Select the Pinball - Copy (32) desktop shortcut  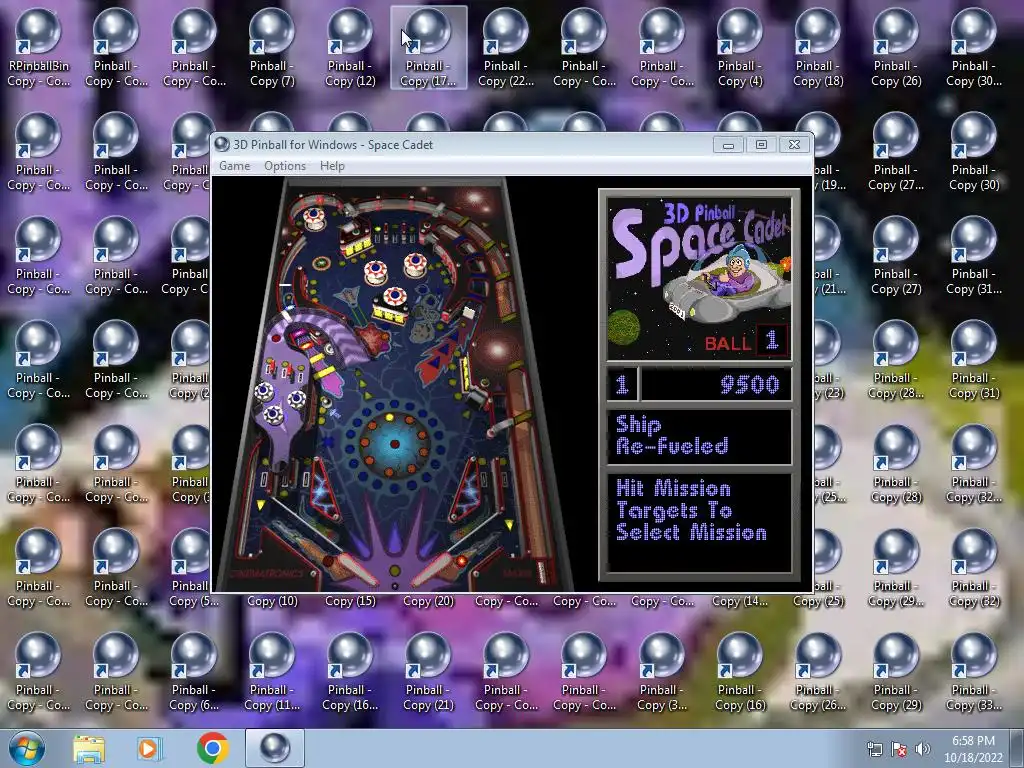tap(974, 567)
